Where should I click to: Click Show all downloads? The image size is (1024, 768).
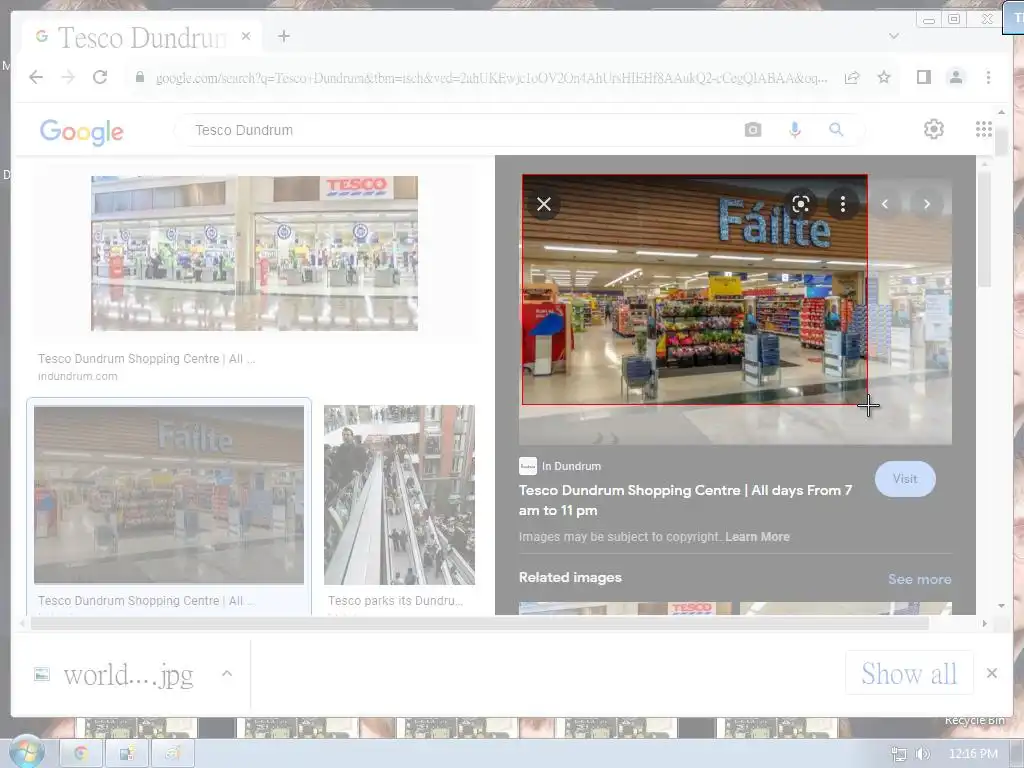click(908, 673)
